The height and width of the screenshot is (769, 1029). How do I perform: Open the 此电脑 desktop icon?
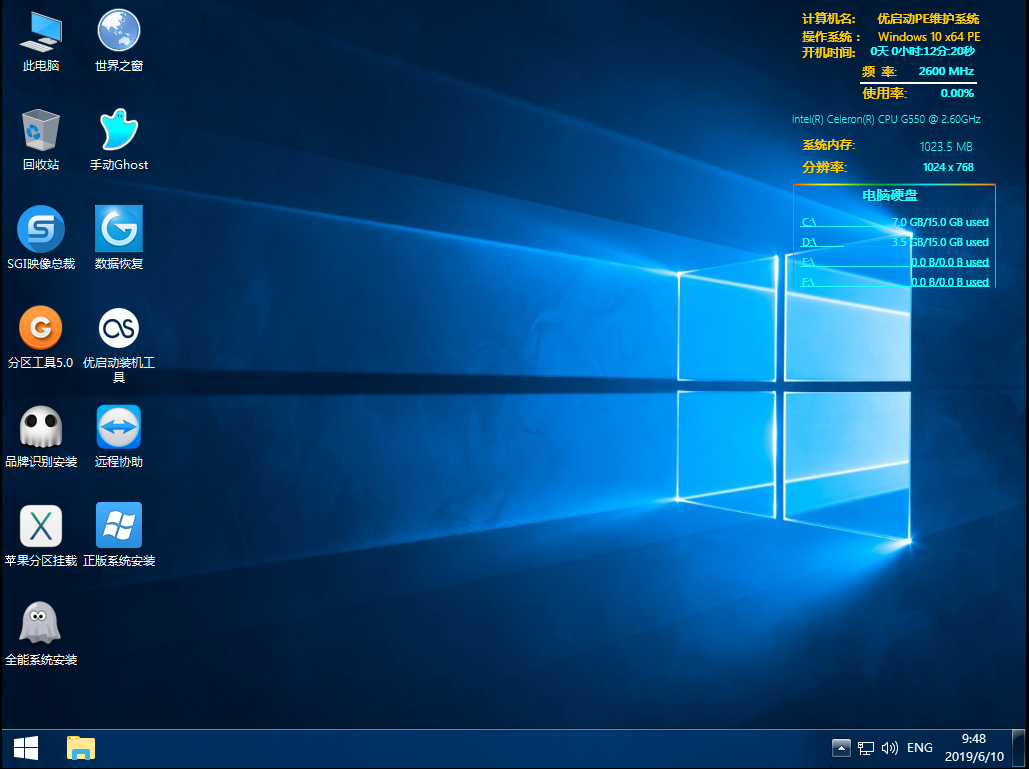[41, 41]
